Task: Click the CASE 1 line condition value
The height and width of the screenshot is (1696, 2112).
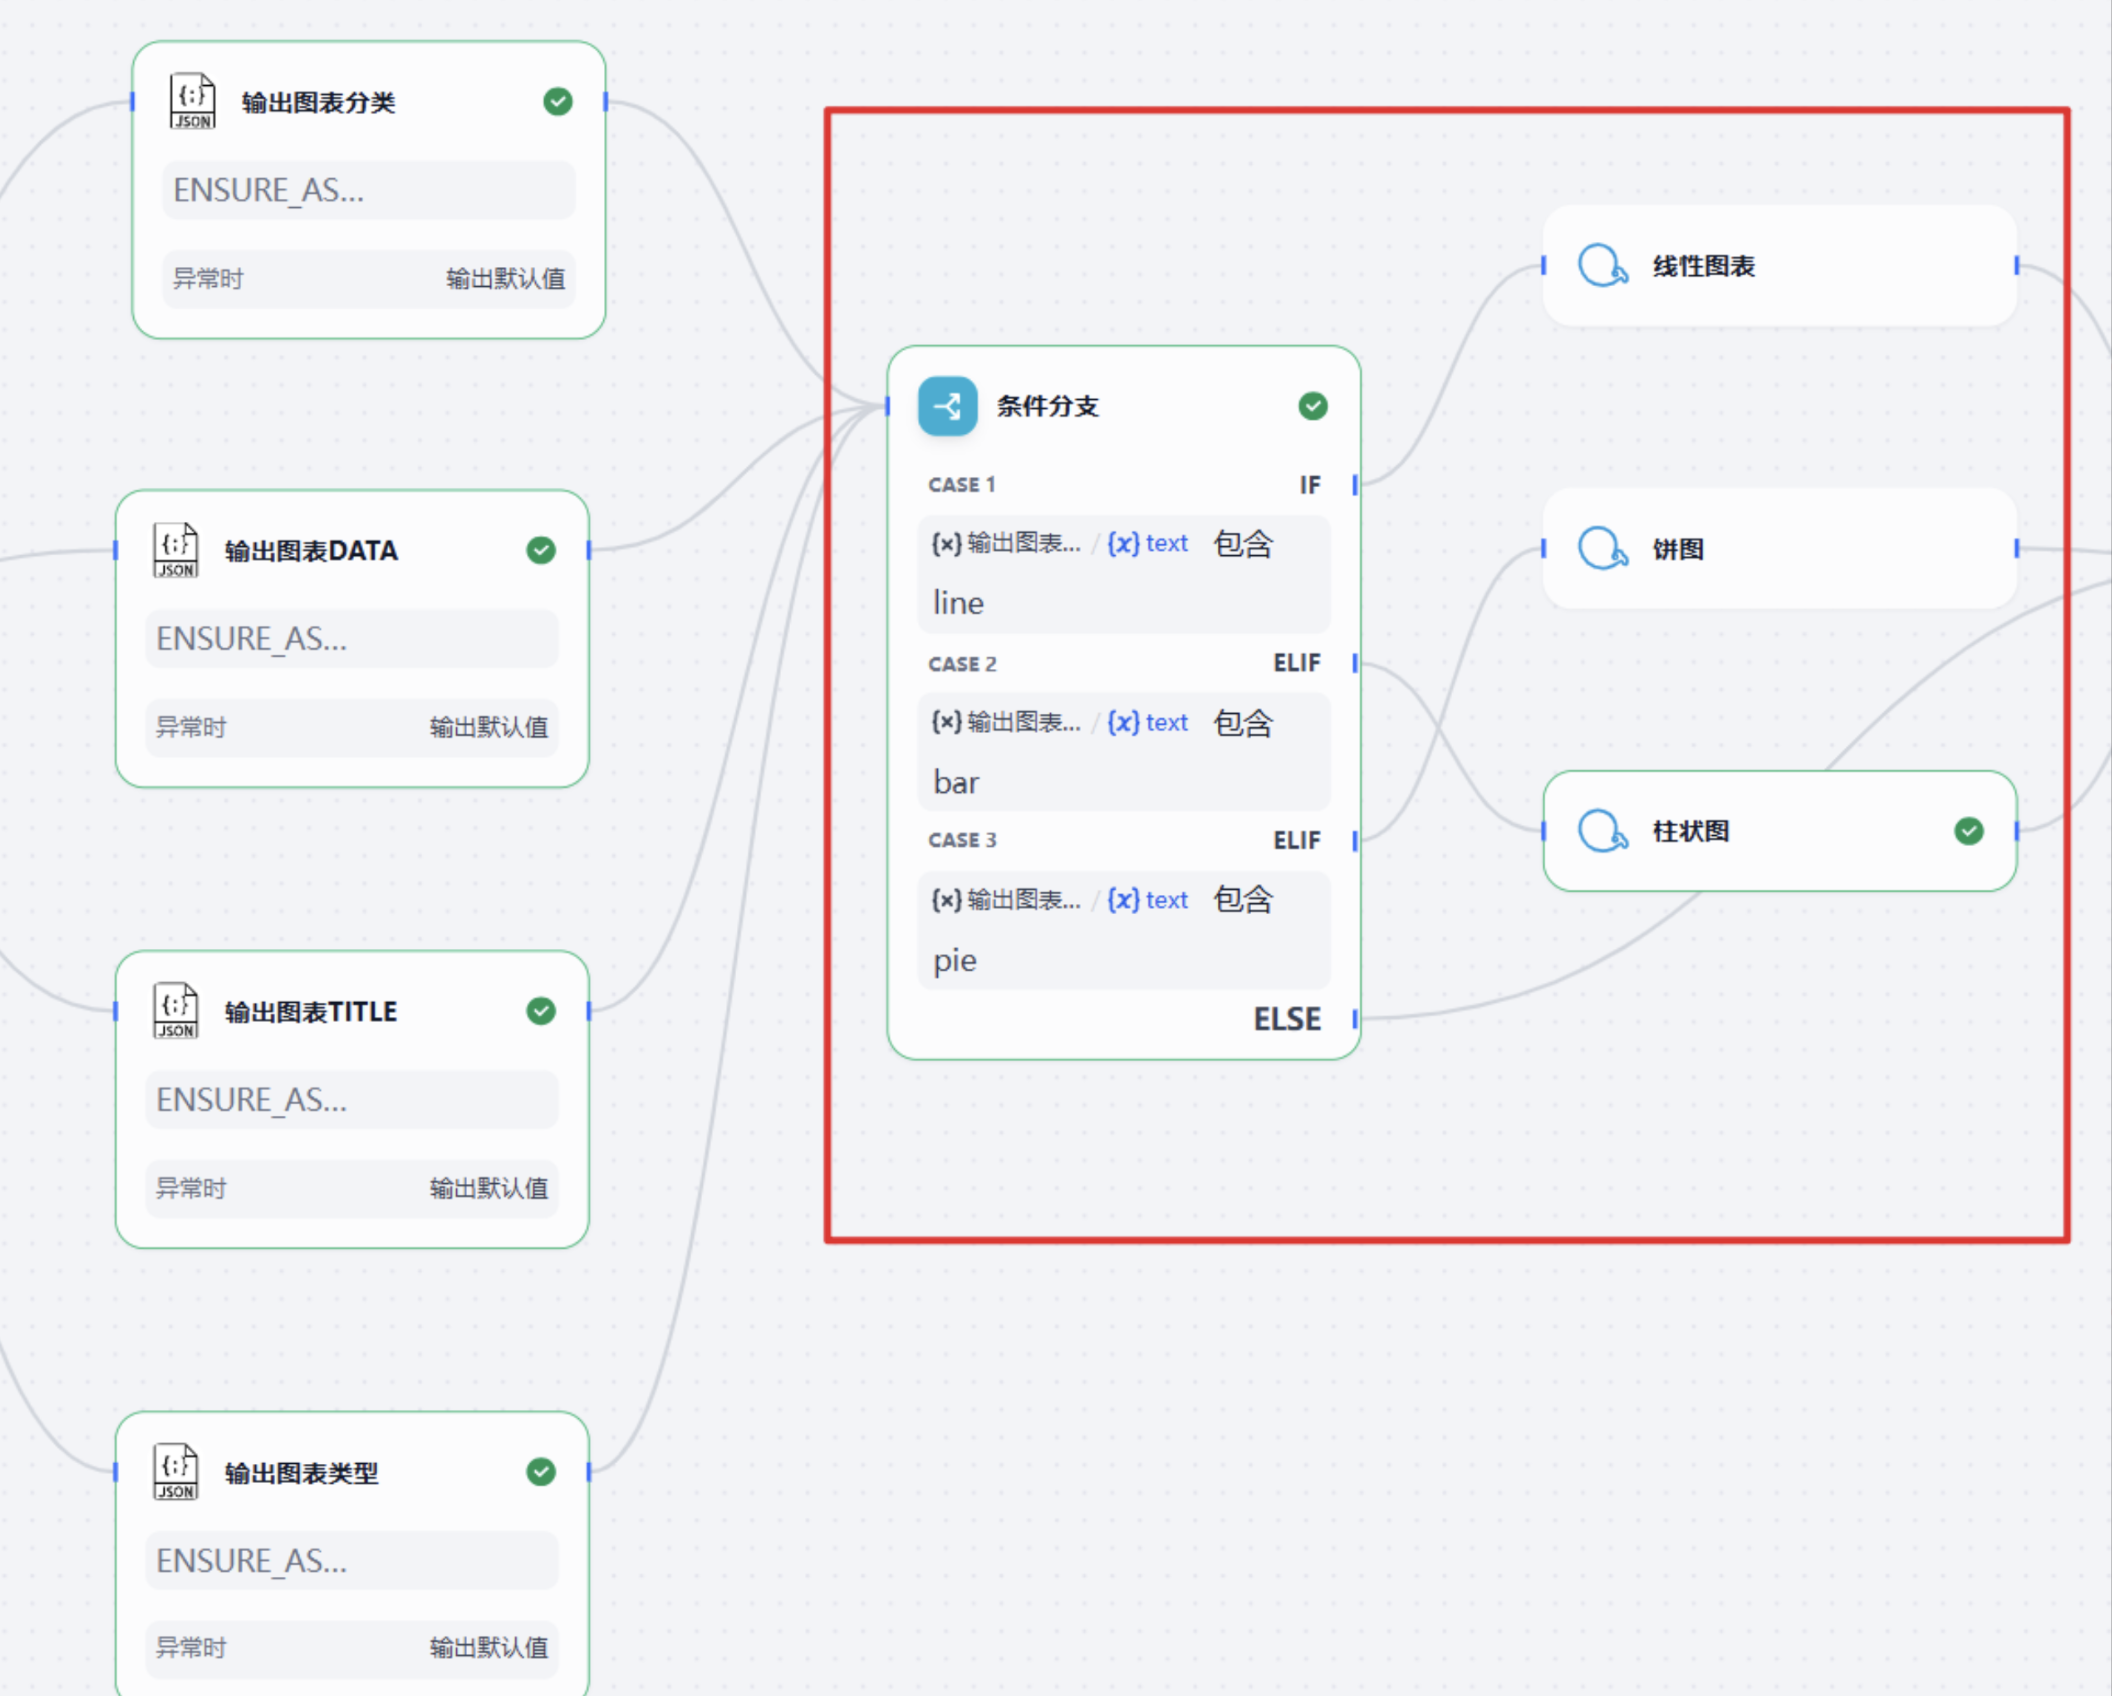Action: click(x=958, y=603)
